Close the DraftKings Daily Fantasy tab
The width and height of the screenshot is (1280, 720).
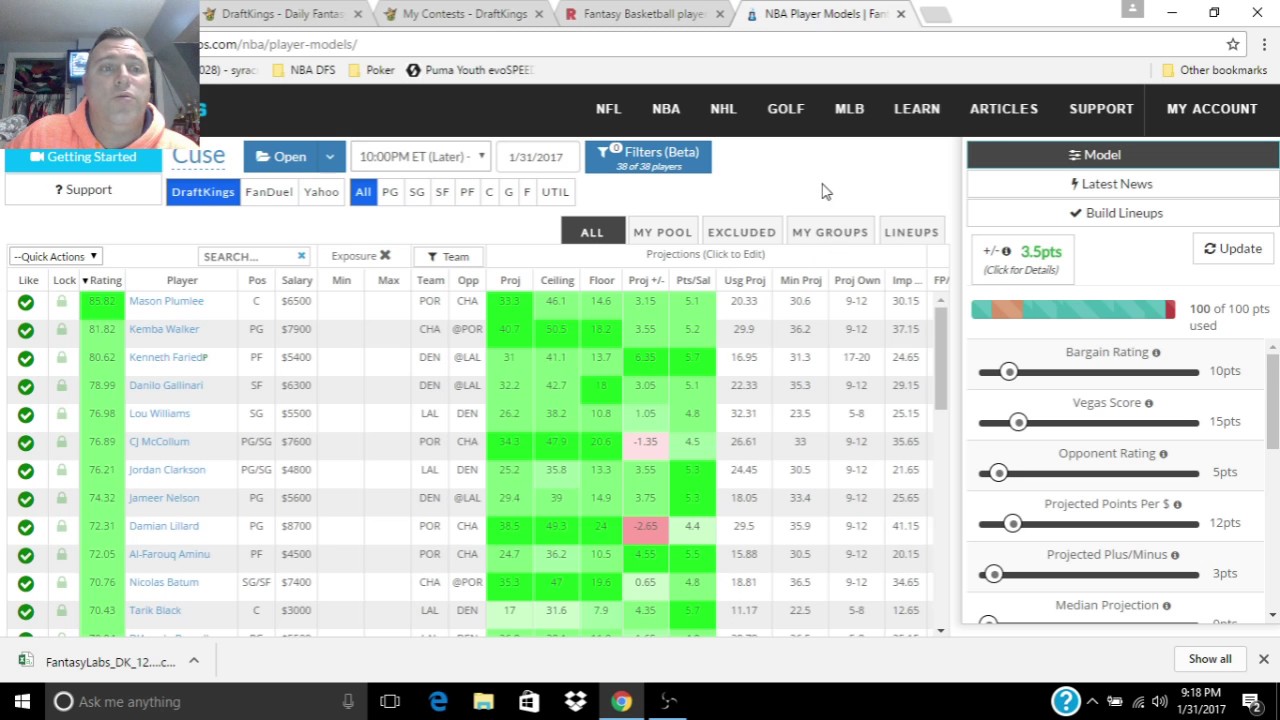[x=358, y=14]
